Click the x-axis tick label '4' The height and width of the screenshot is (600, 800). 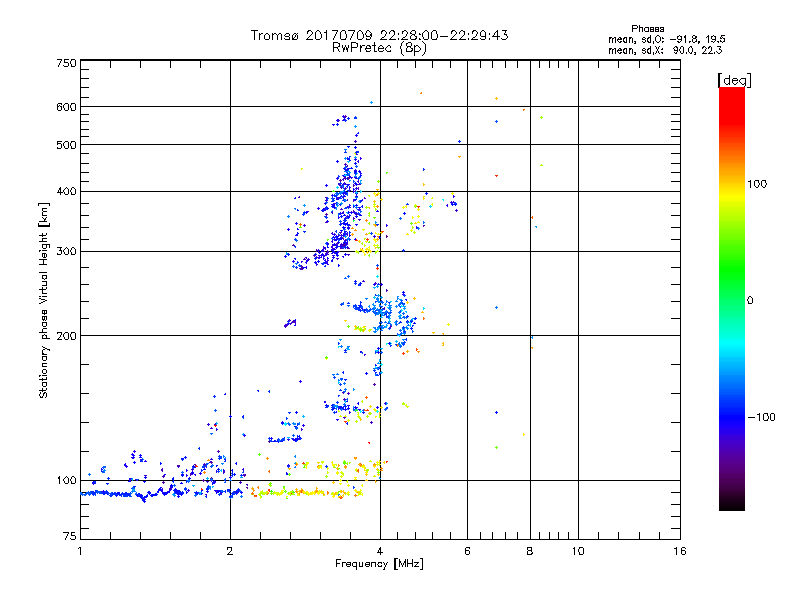(x=380, y=551)
